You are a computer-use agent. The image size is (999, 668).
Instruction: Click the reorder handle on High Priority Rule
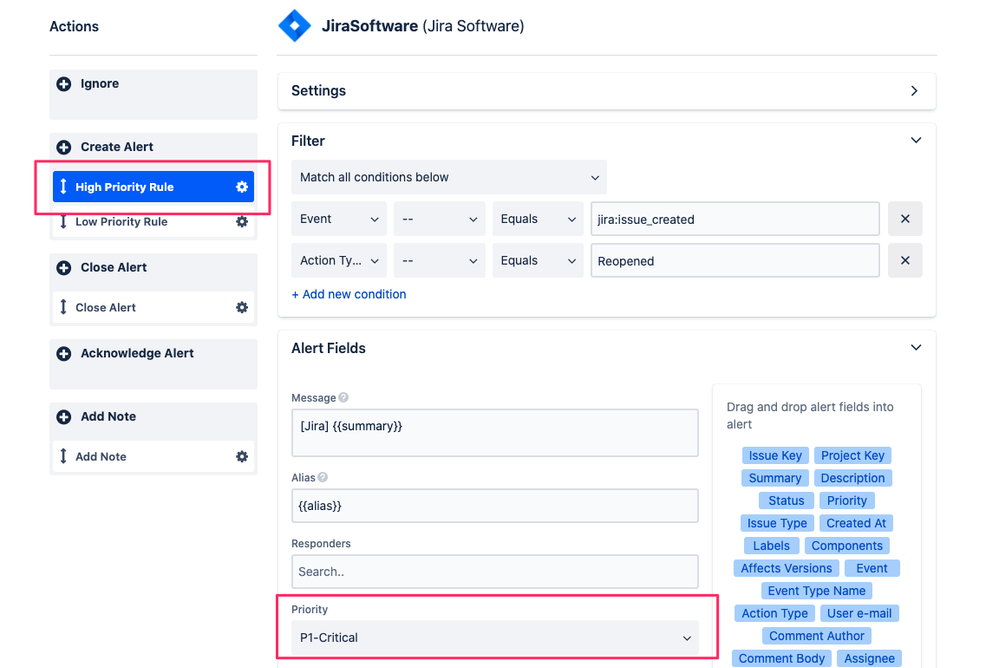(63, 187)
